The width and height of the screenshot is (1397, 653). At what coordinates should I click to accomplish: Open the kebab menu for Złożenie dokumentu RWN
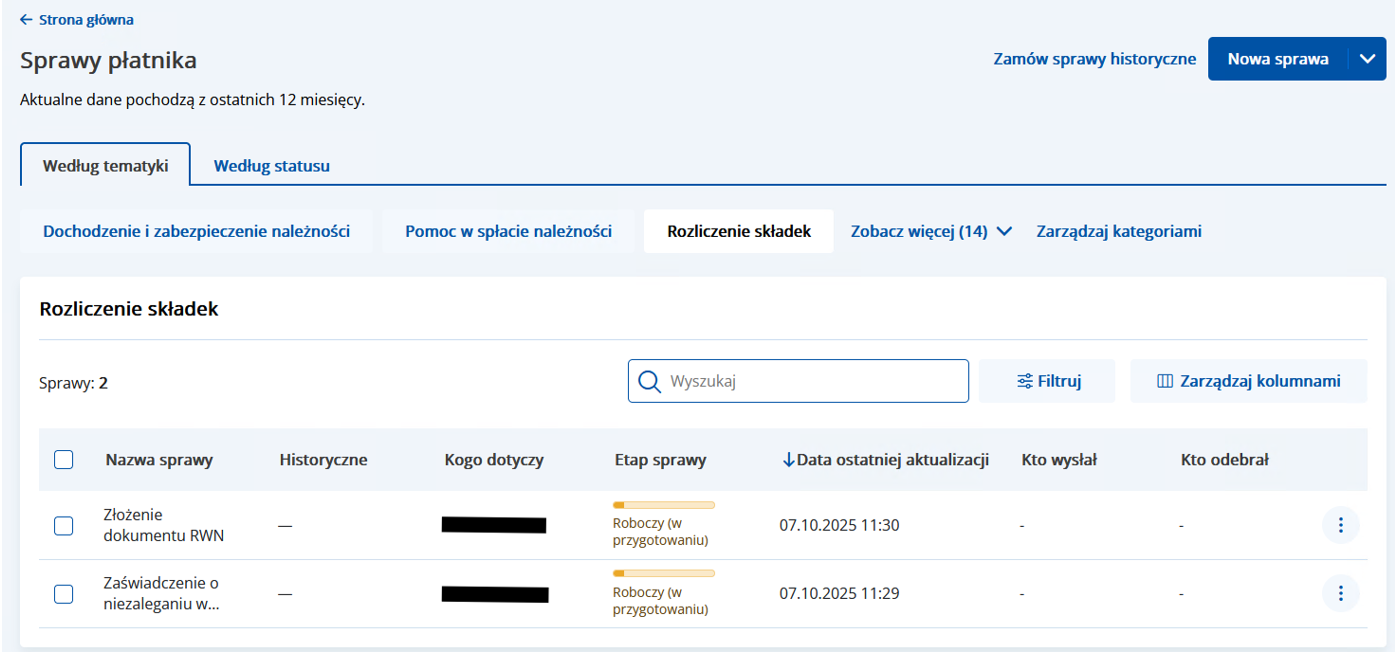[x=1341, y=524]
